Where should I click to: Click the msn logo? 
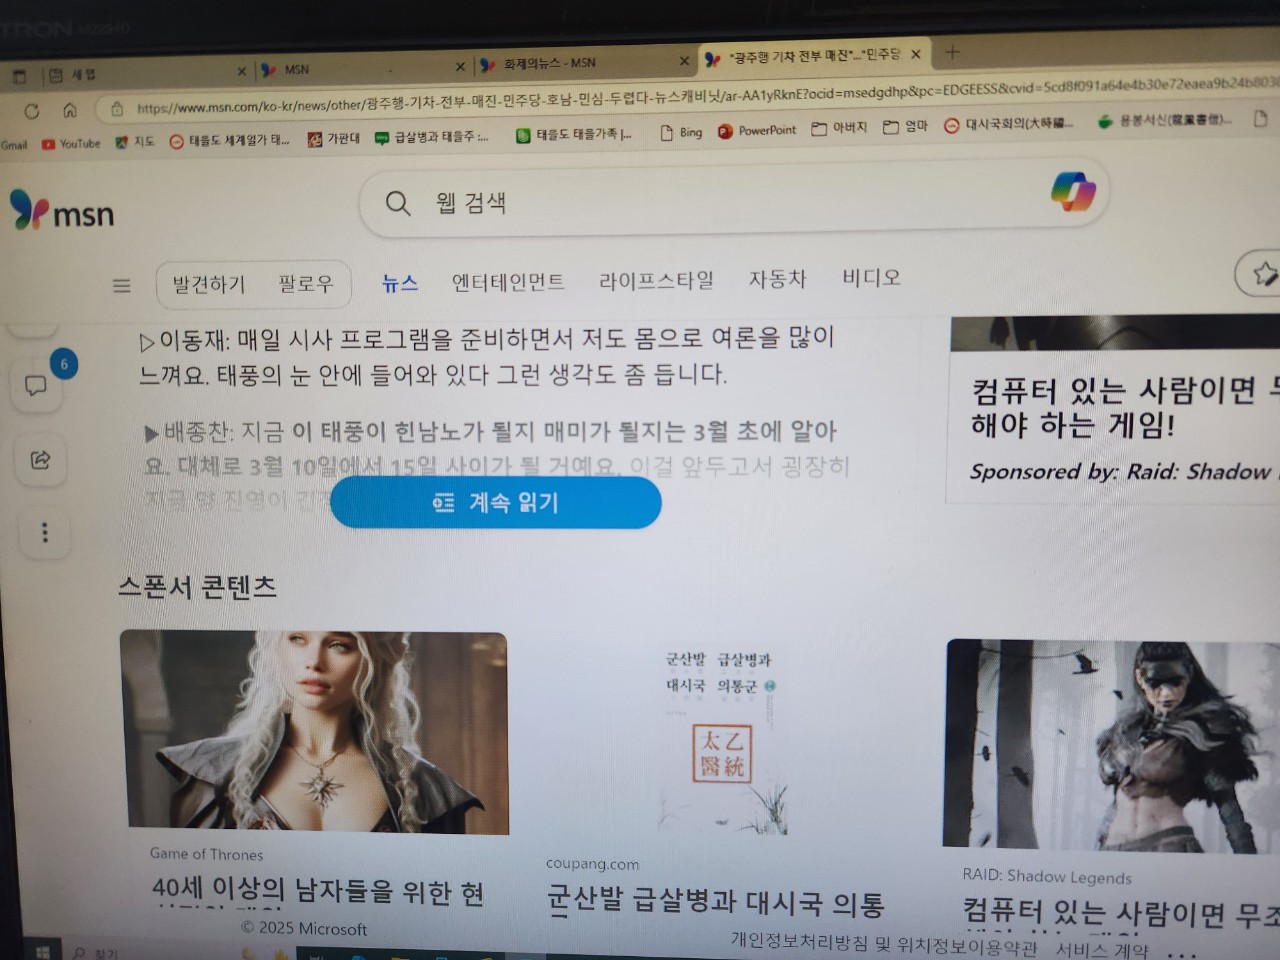[x=62, y=211]
